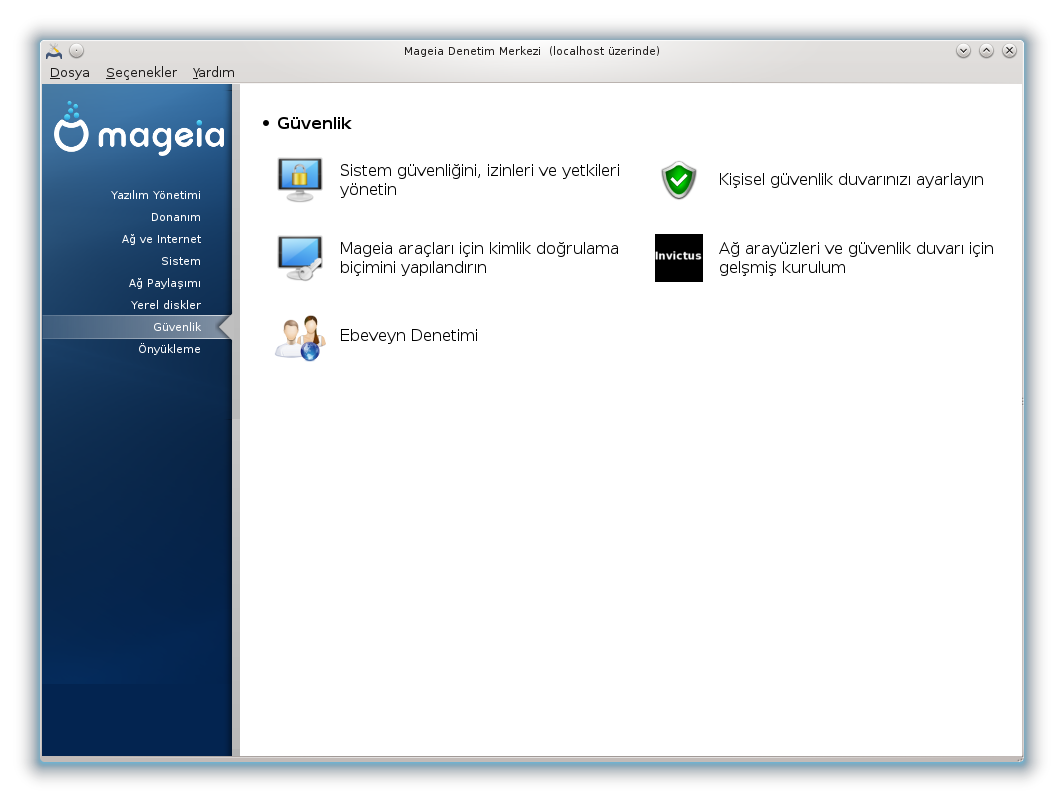Screen dimensions: 1064x802
Task: Maximize the Mageia Denetim Merkezi window
Action: point(986,51)
